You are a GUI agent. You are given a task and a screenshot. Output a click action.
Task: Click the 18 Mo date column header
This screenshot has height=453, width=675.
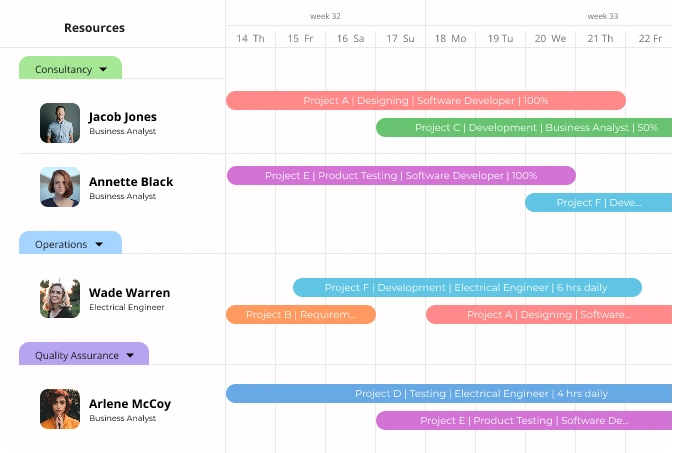(450, 38)
